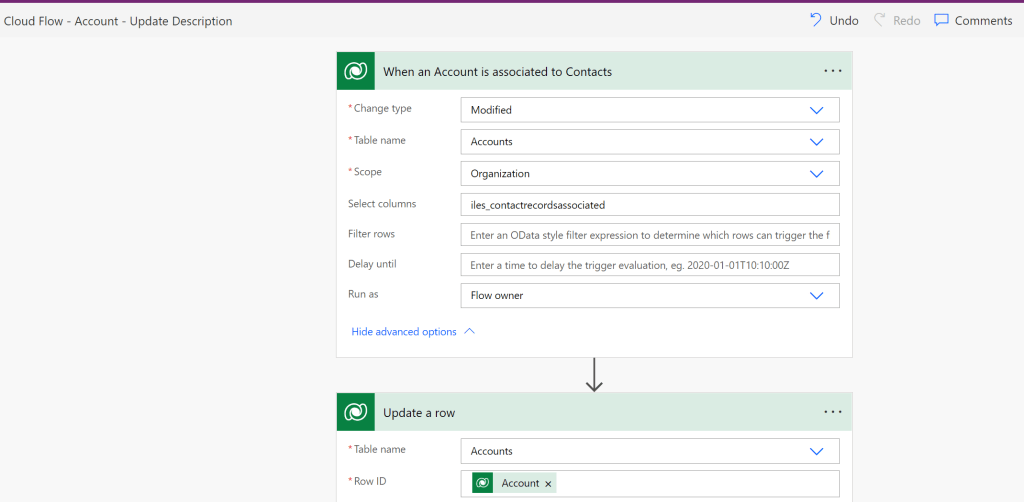Click the Dataverse icon on Update a row
This screenshot has width=1024, height=502.
[x=355, y=412]
